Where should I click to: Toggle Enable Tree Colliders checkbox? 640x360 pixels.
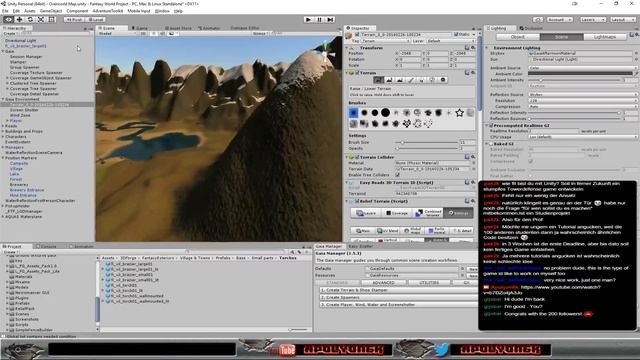[398, 175]
